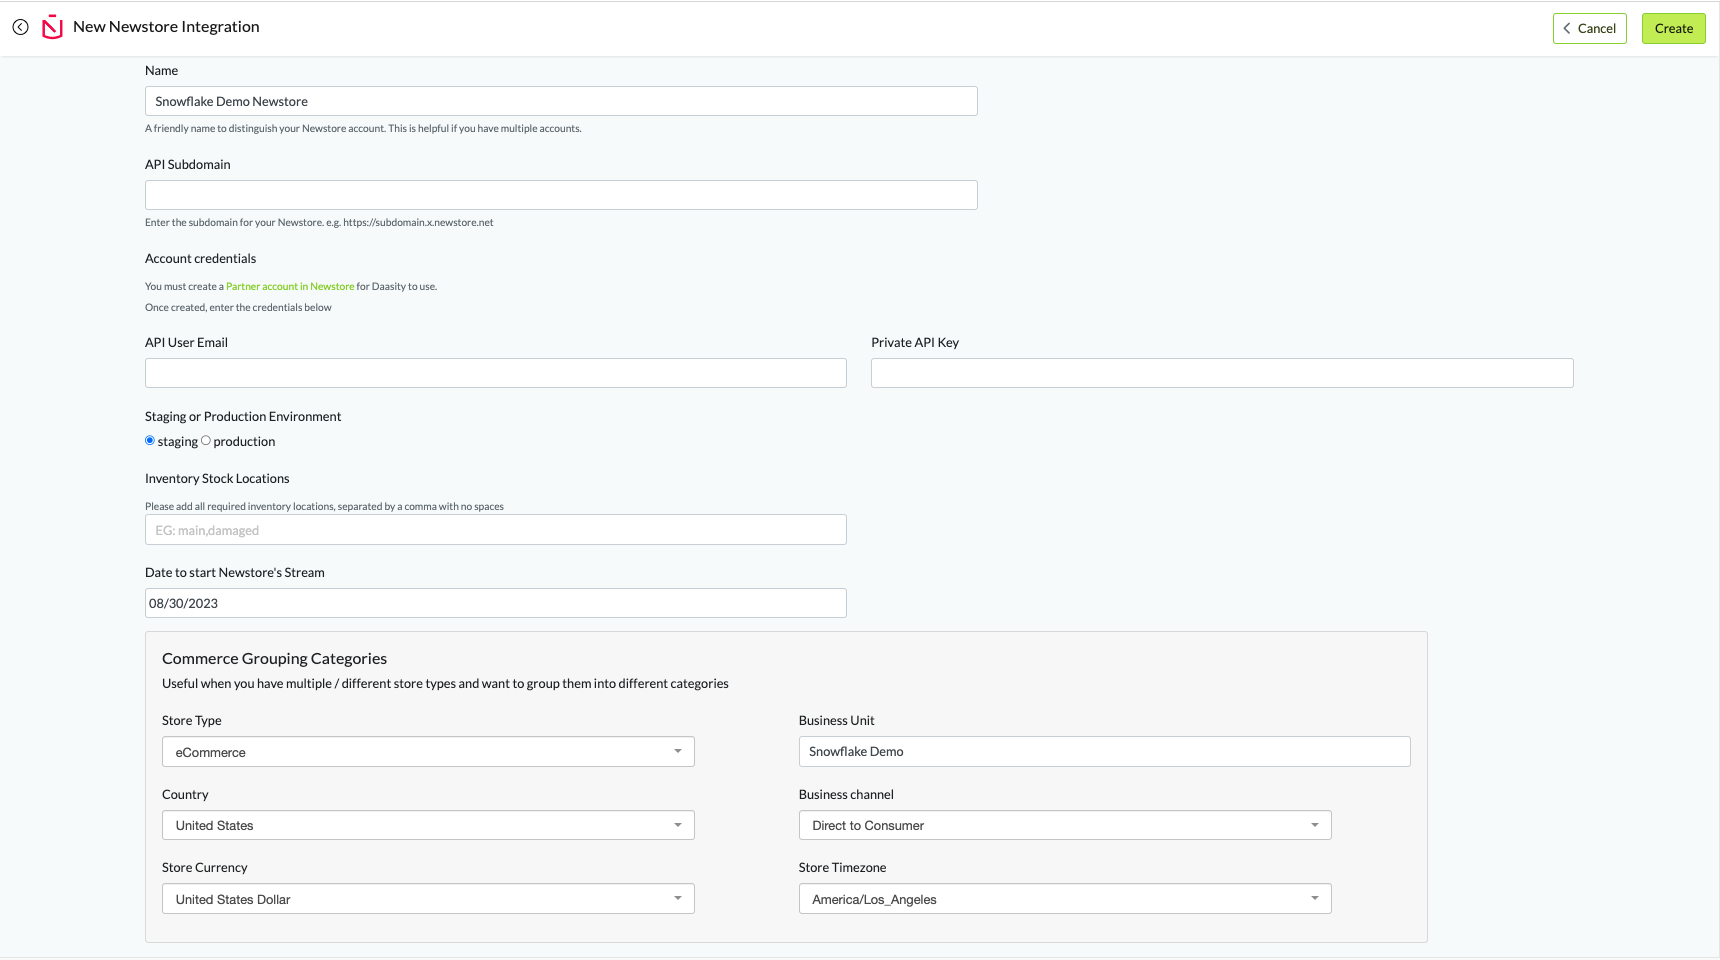This screenshot has width=1720, height=960.
Task: Expand the Business channel dropdown
Action: [1064, 825]
